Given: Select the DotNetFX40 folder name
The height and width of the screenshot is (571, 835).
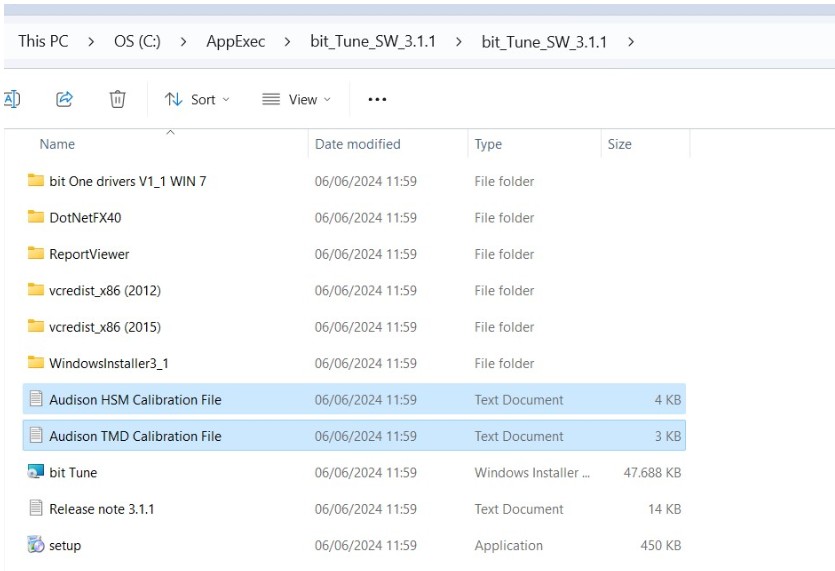Looking at the screenshot, I should pyautogui.click(x=85, y=217).
